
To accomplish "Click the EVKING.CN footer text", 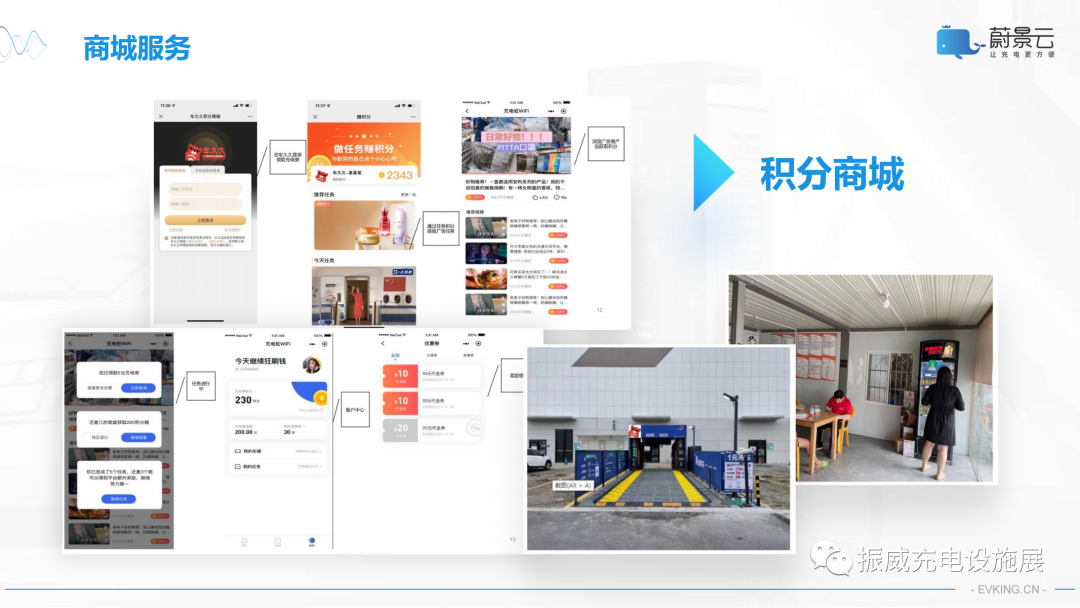I will point(1008,589).
